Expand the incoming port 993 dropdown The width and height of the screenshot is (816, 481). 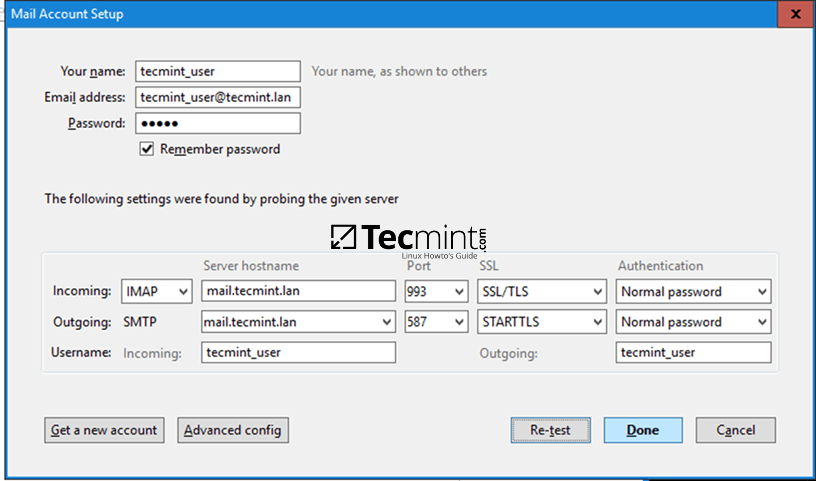click(x=436, y=292)
